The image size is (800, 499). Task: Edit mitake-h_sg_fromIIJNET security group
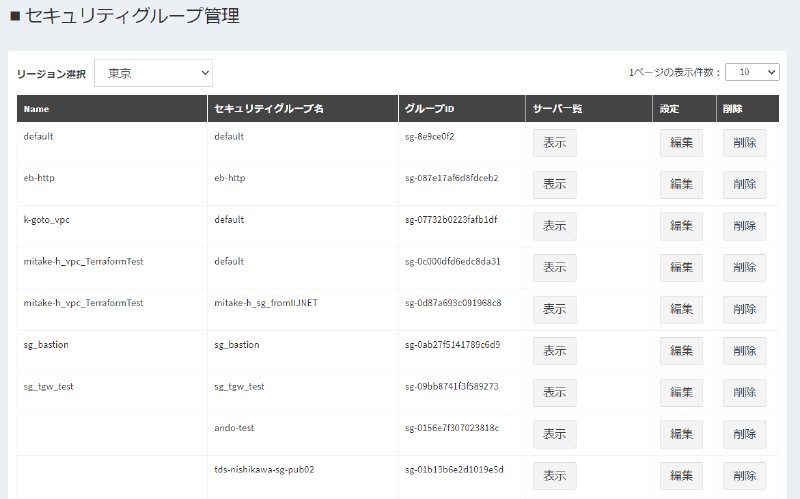point(681,310)
